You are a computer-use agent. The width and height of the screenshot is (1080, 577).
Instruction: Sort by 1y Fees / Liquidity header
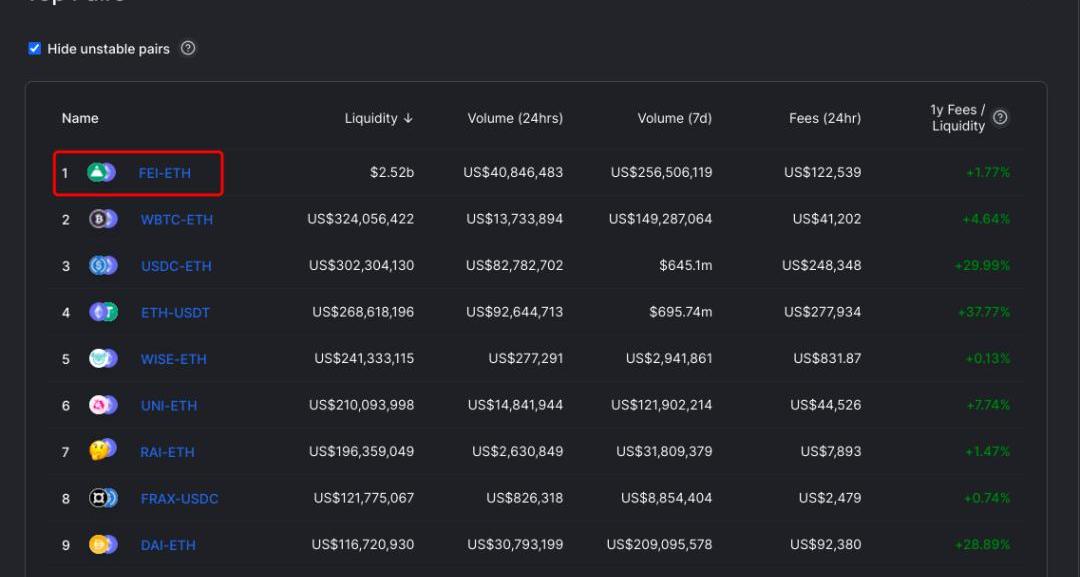pyautogui.click(x=957, y=118)
